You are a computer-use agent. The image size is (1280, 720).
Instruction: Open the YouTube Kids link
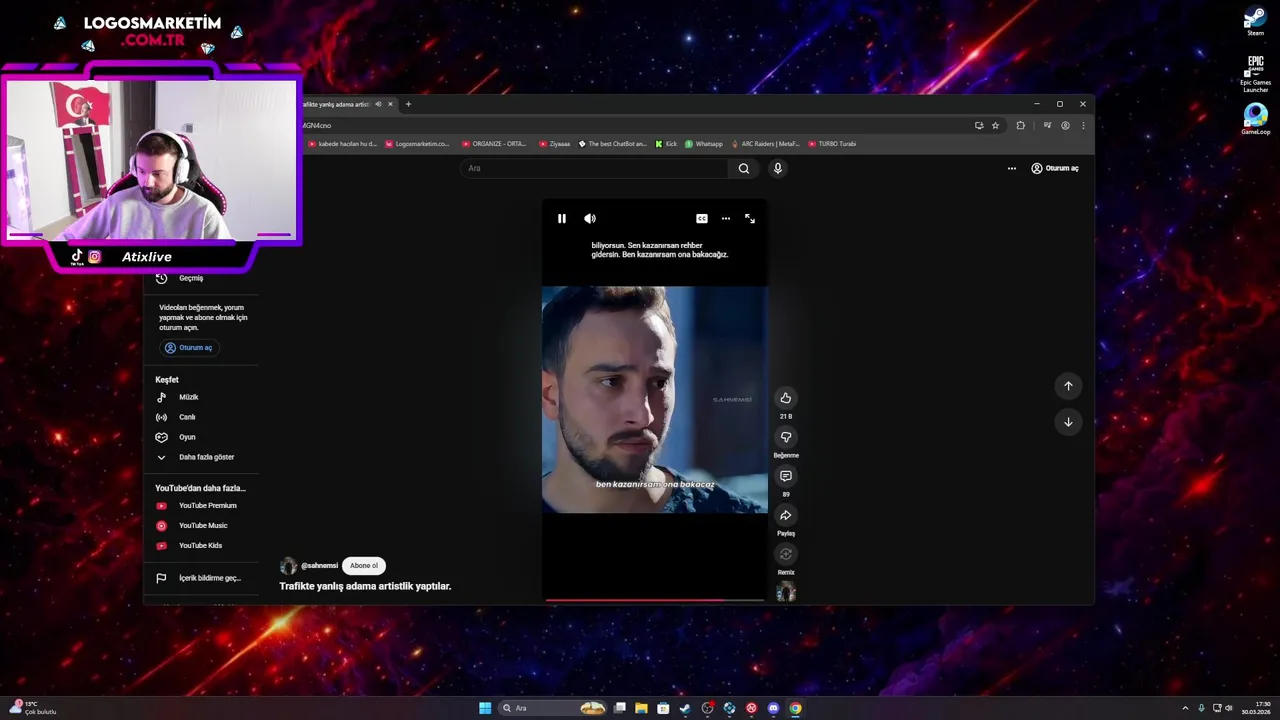pos(200,546)
